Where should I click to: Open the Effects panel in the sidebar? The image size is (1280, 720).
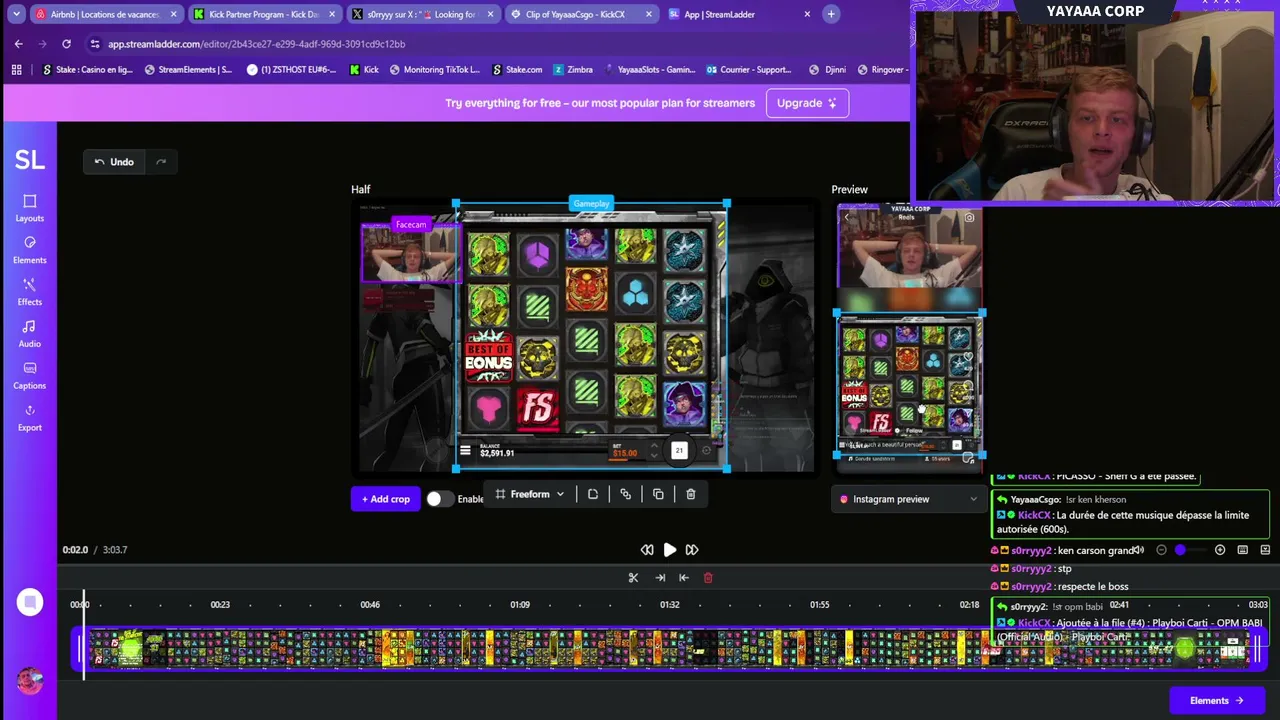pos(29,292)
